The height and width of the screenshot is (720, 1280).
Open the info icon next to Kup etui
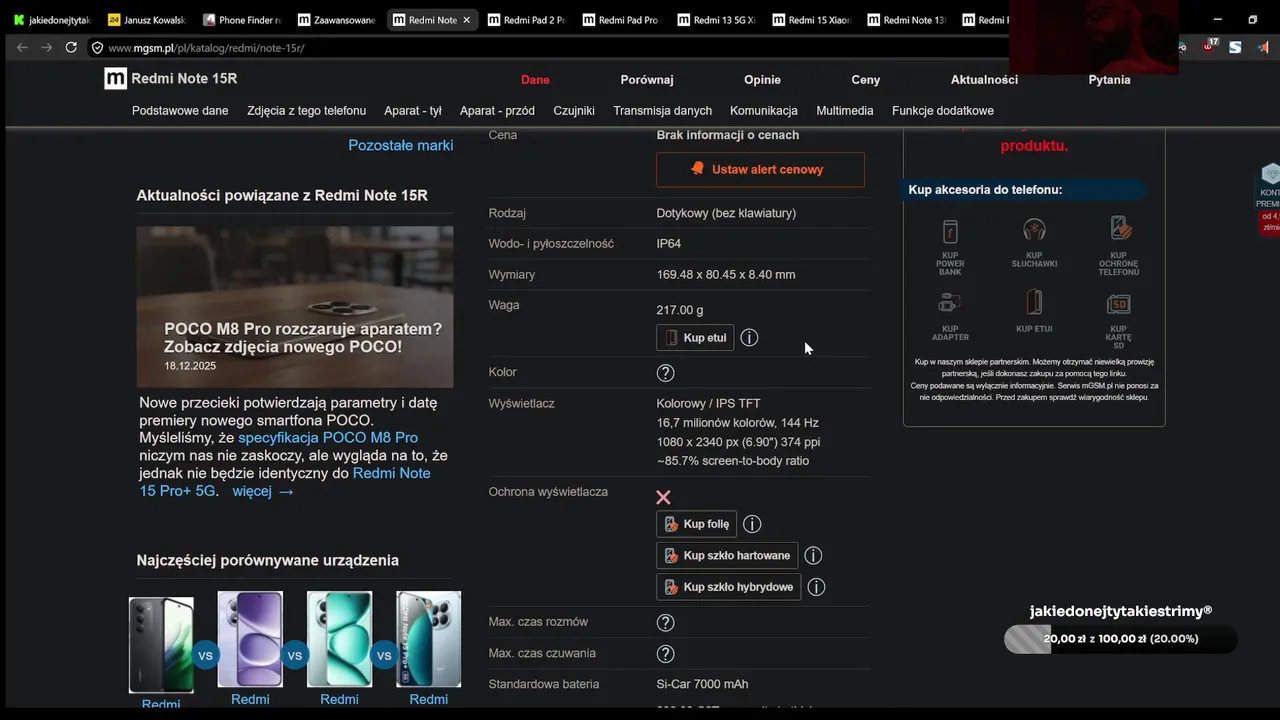pos(749,338)
